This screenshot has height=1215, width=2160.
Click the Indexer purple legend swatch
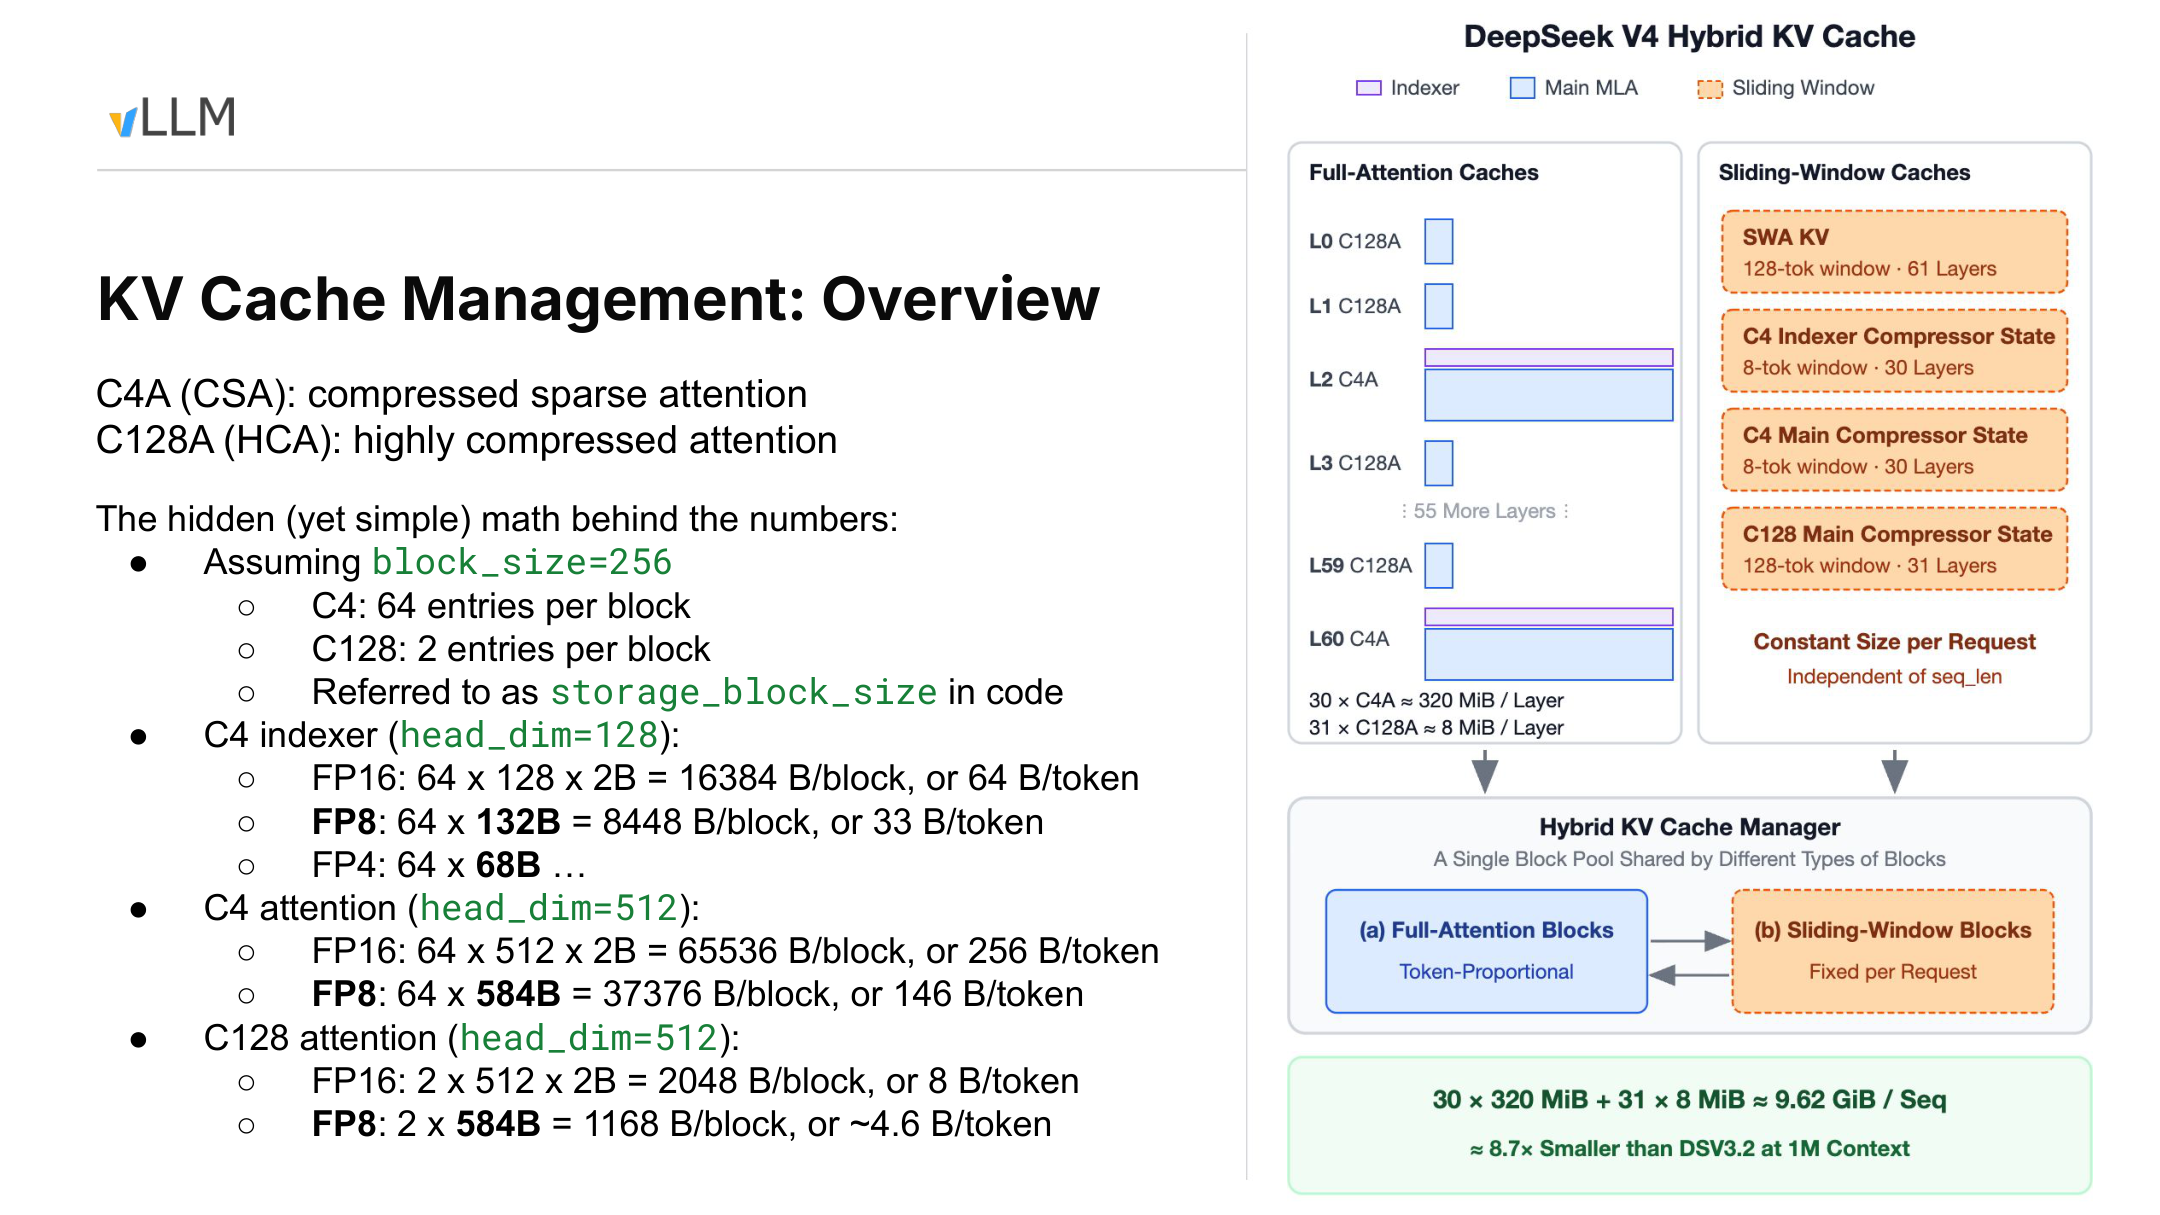point(1368,88)
